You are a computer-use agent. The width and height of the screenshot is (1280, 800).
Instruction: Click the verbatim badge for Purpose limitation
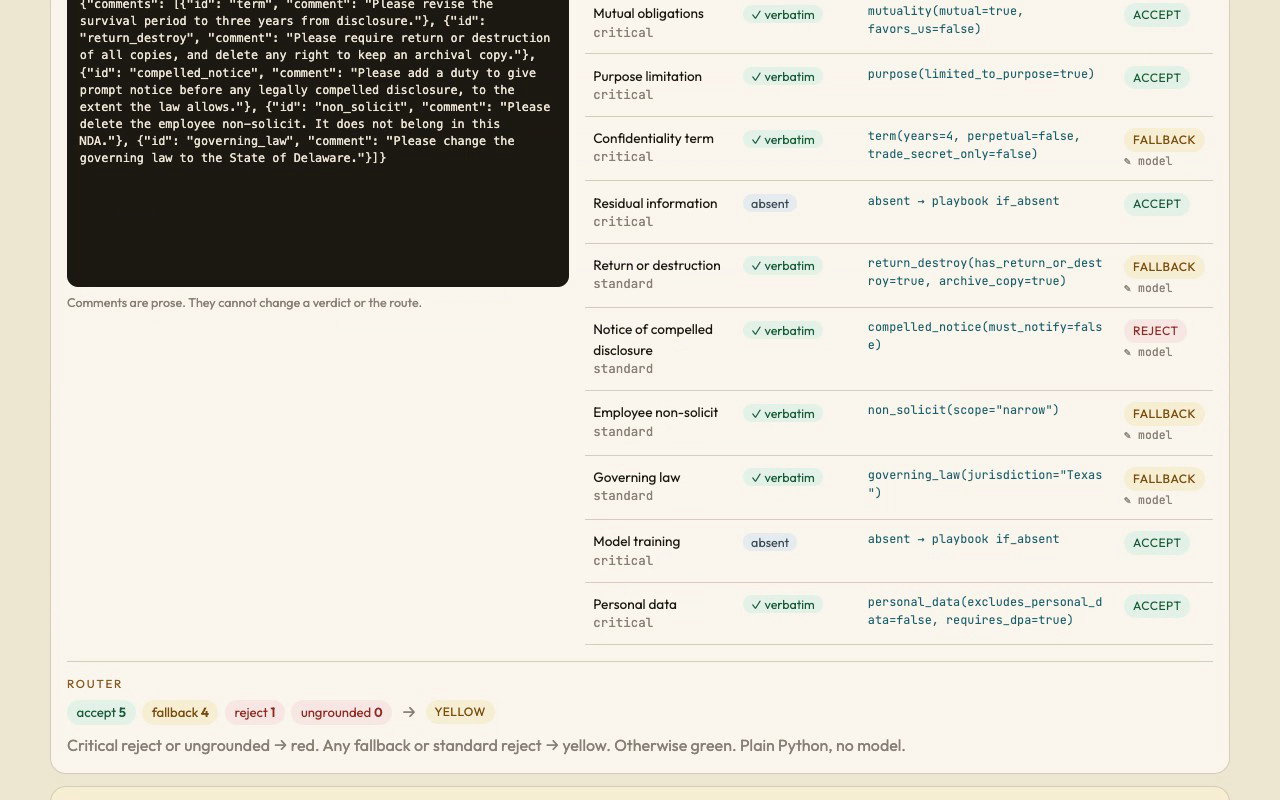(x=783, y=77)
